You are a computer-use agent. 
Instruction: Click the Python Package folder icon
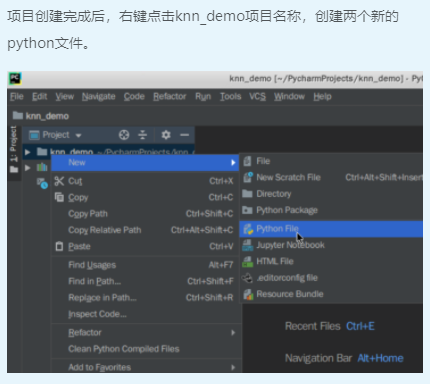point(247,210)
